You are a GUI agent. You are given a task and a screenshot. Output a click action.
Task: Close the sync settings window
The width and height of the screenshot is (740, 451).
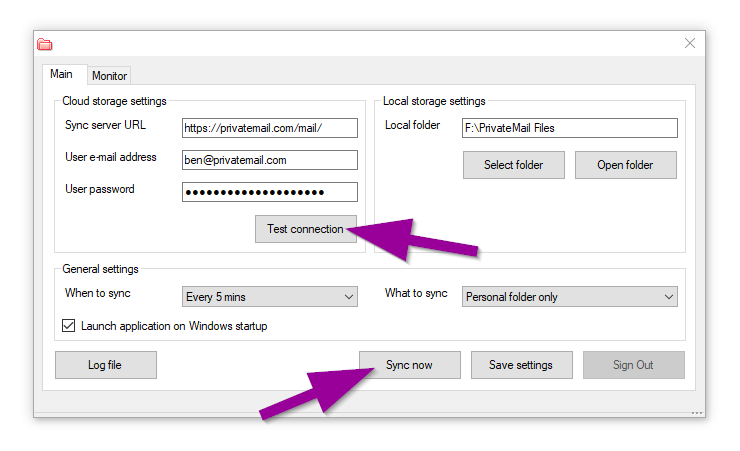click(x=689, y=43)
